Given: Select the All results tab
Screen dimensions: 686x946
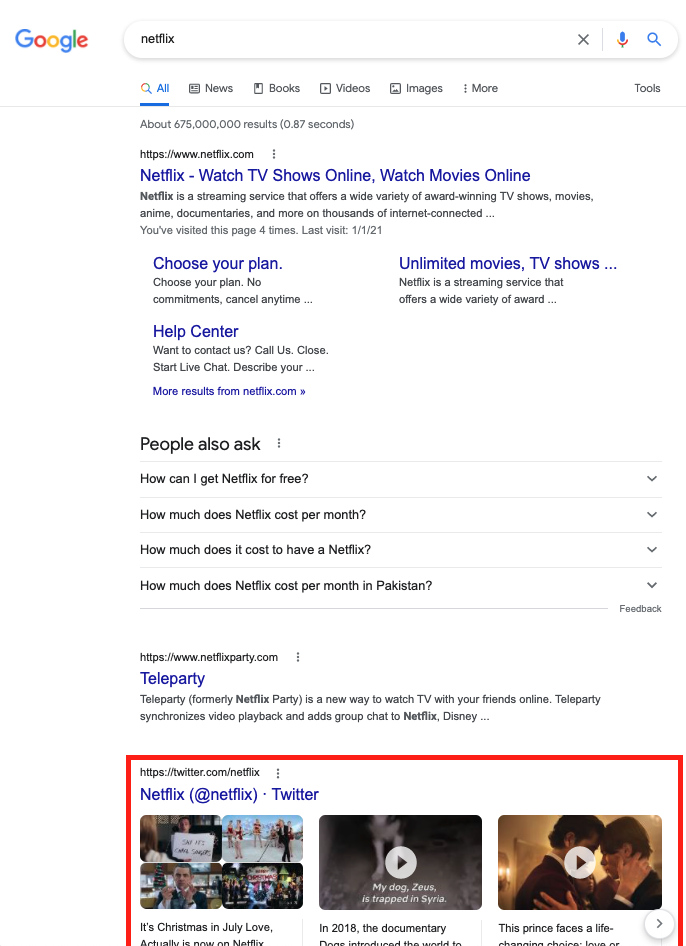Looking at the screenshot, I should tap(155, 88).
